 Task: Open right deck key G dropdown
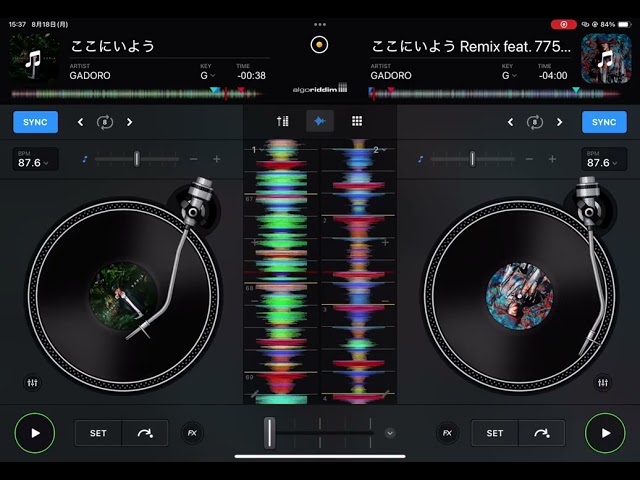pos(509,76)
